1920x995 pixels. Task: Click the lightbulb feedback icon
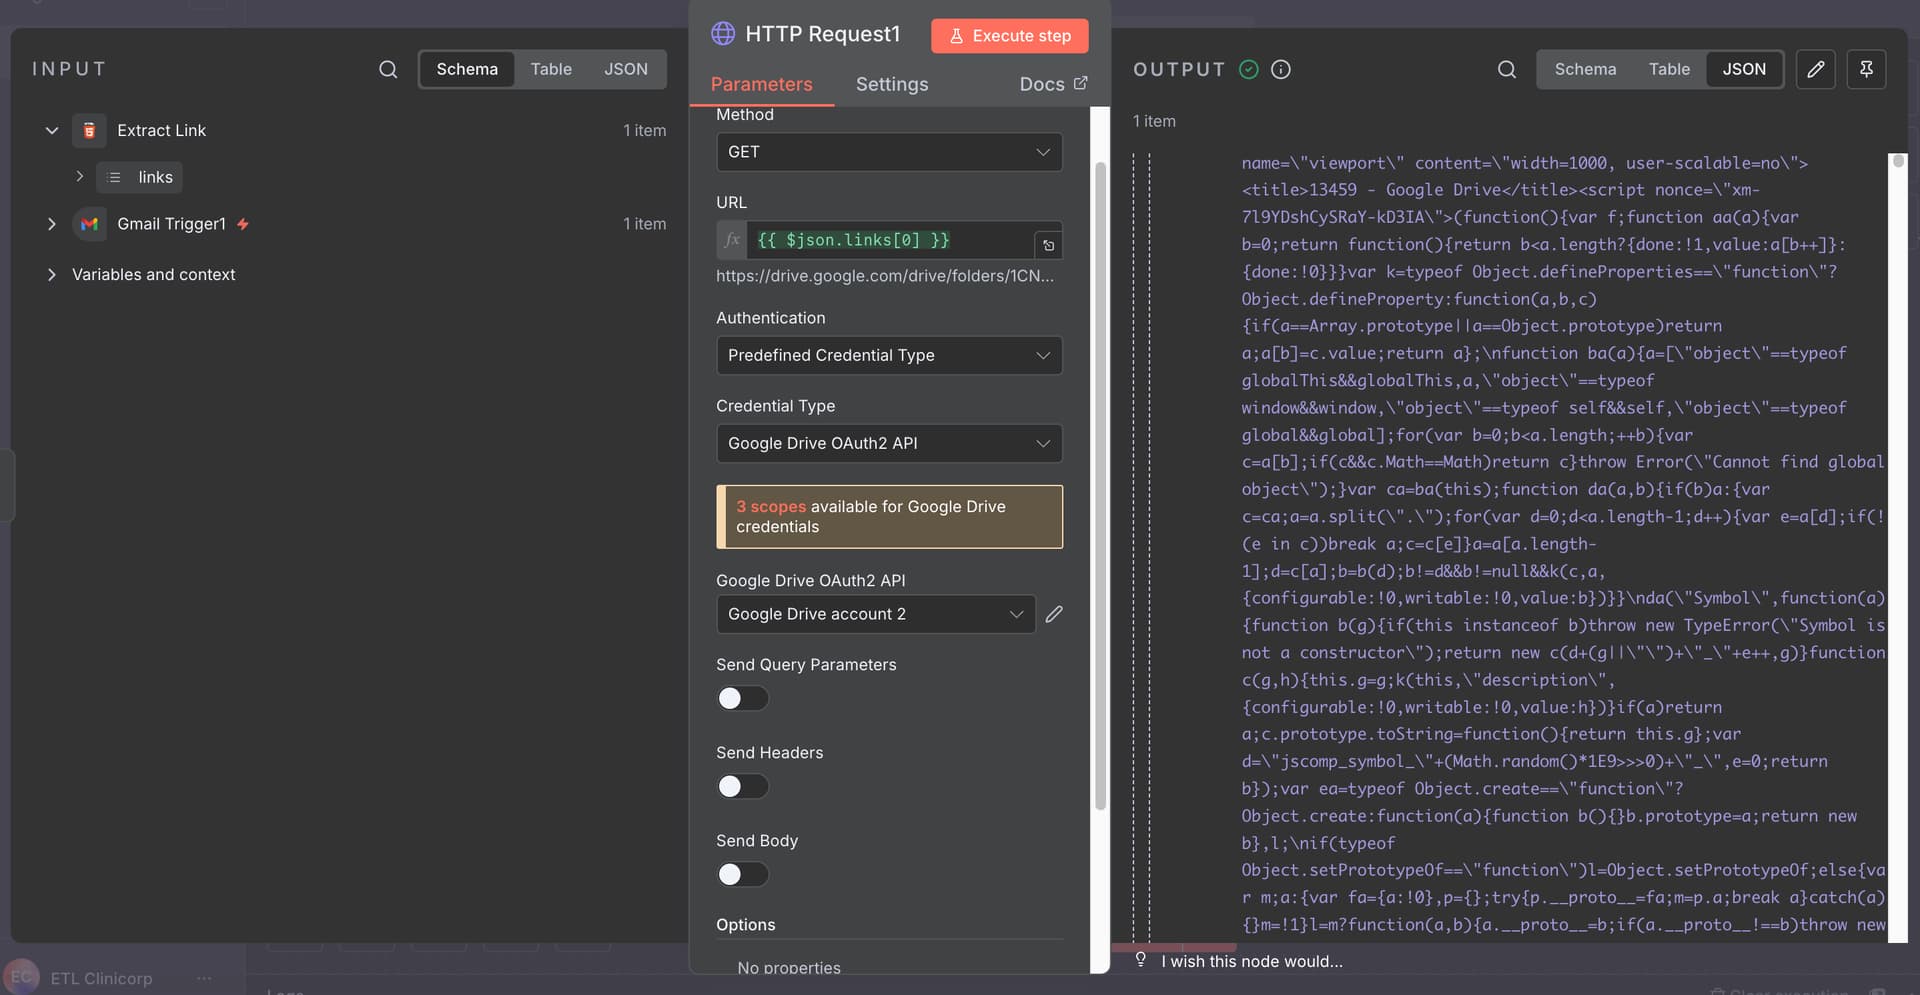coord(1140,960)
